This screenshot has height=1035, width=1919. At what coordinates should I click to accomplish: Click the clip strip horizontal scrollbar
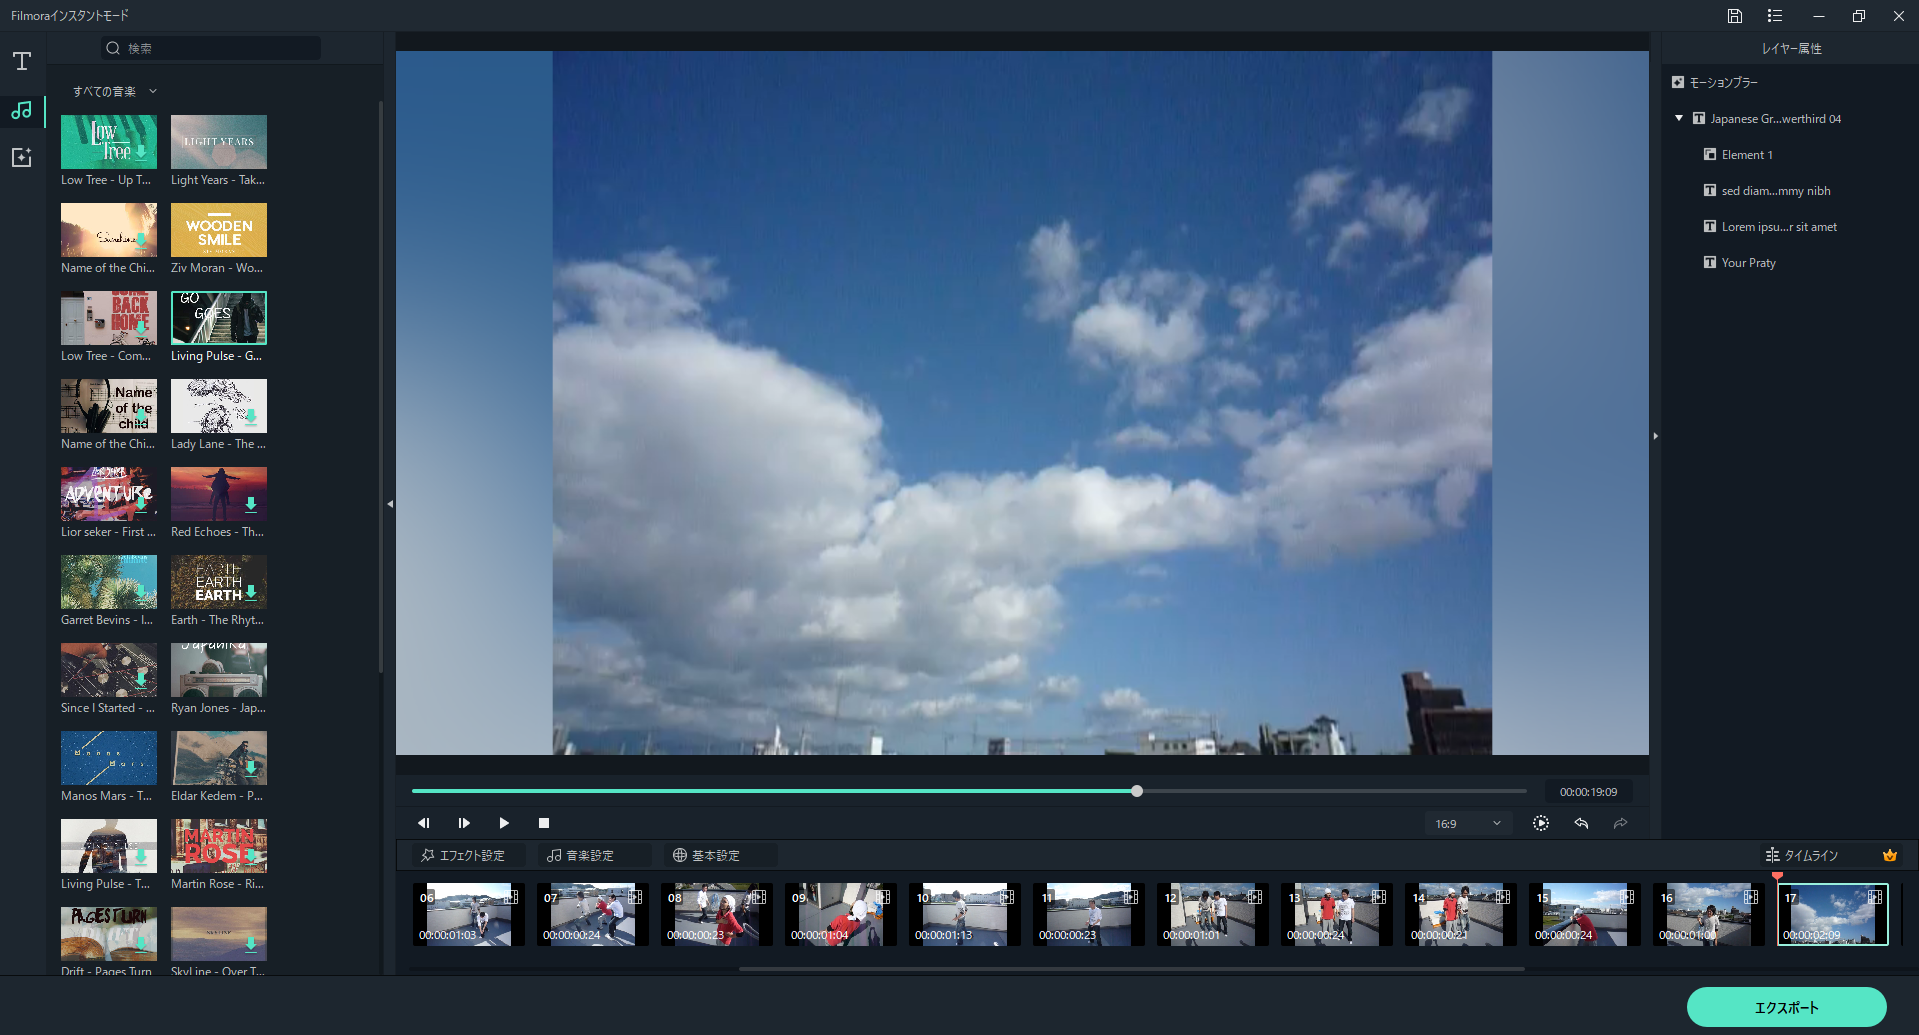(x=1132, y=968)
